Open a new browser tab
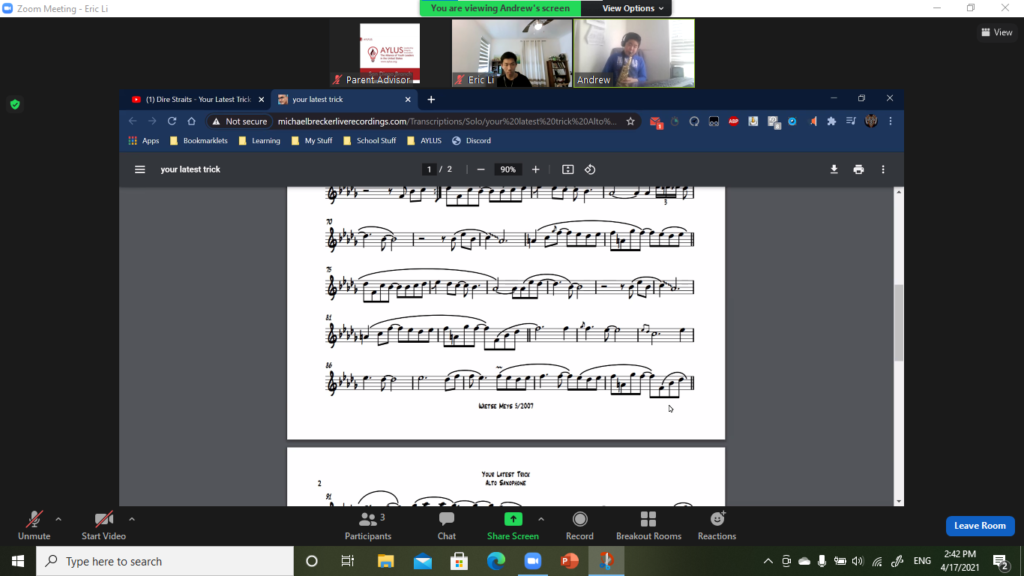 431,99
